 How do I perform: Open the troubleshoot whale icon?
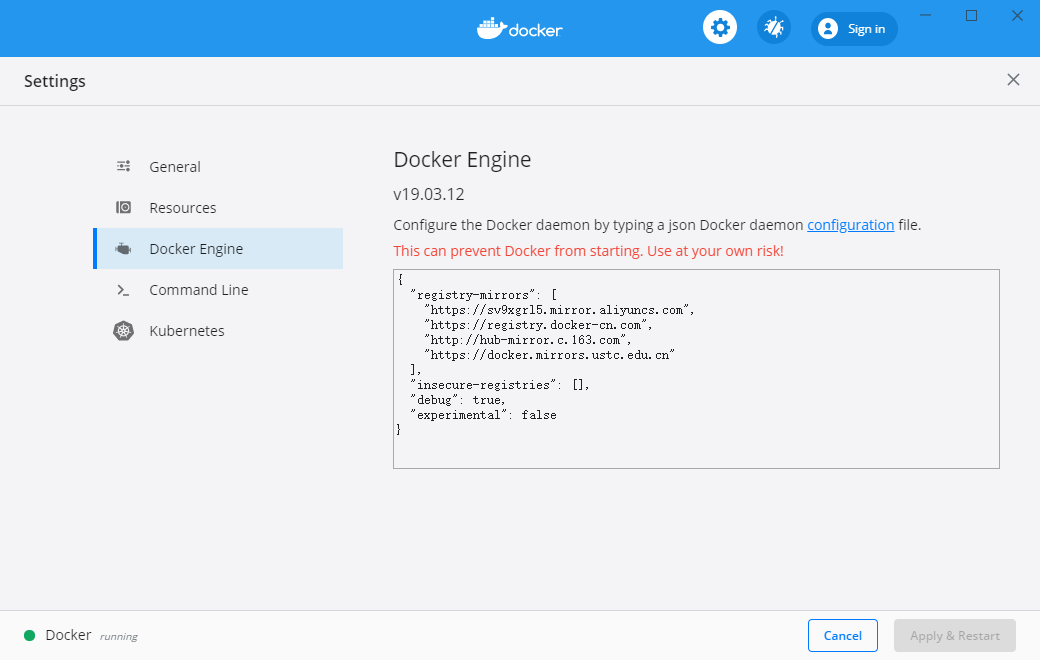(773, 27)
